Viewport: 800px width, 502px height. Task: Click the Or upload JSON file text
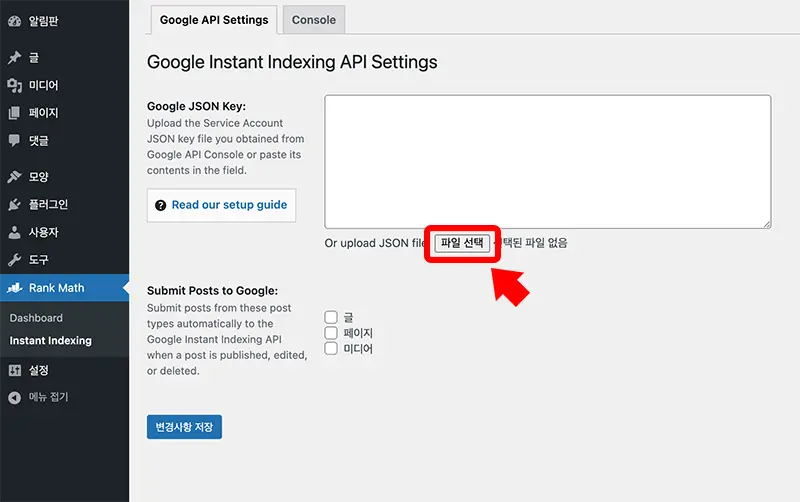[375, 243]
